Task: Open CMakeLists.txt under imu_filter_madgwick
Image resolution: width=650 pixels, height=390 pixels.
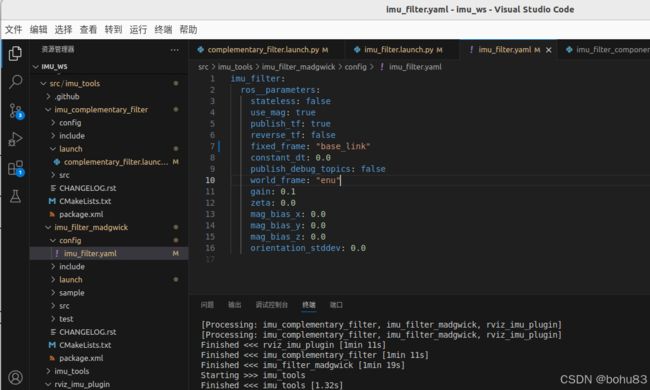Action: click(x=85, y=345)
